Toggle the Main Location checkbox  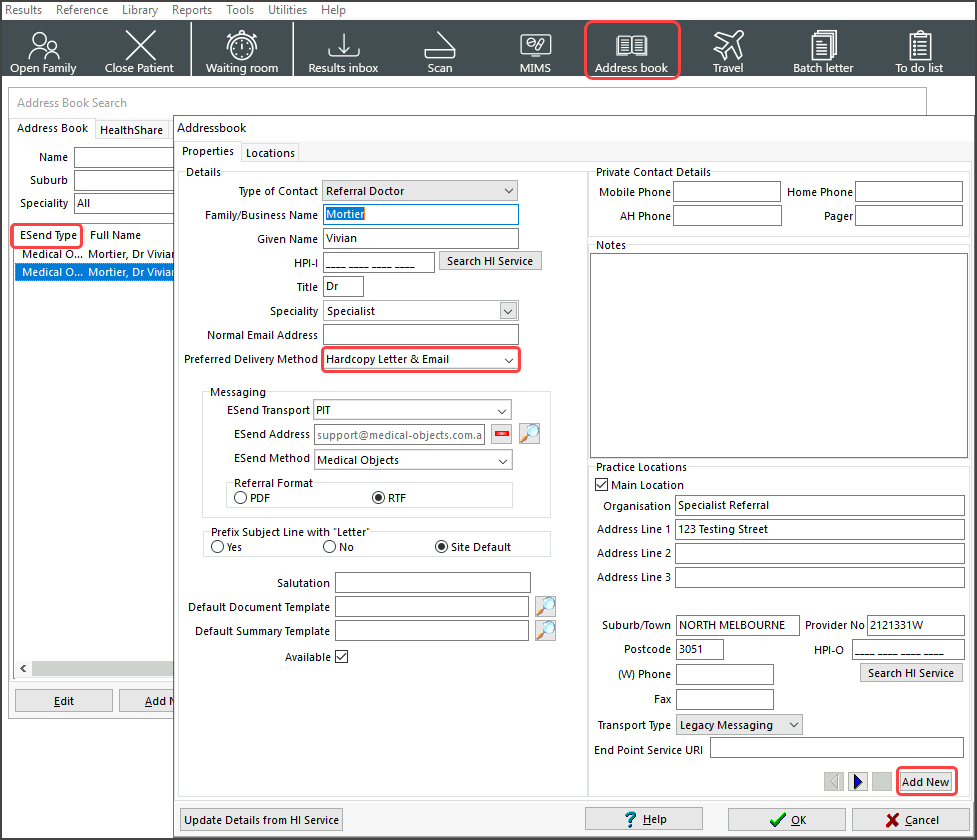601,485
